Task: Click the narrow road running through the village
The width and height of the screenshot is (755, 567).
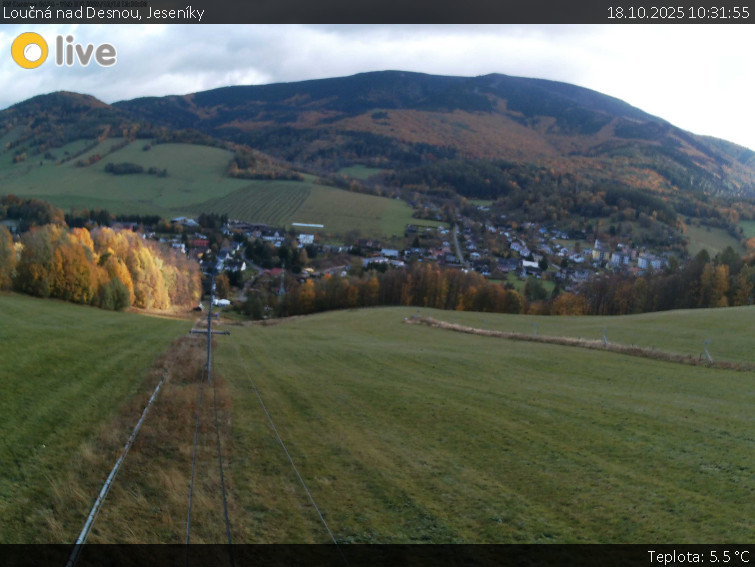Action: [457, 242]
